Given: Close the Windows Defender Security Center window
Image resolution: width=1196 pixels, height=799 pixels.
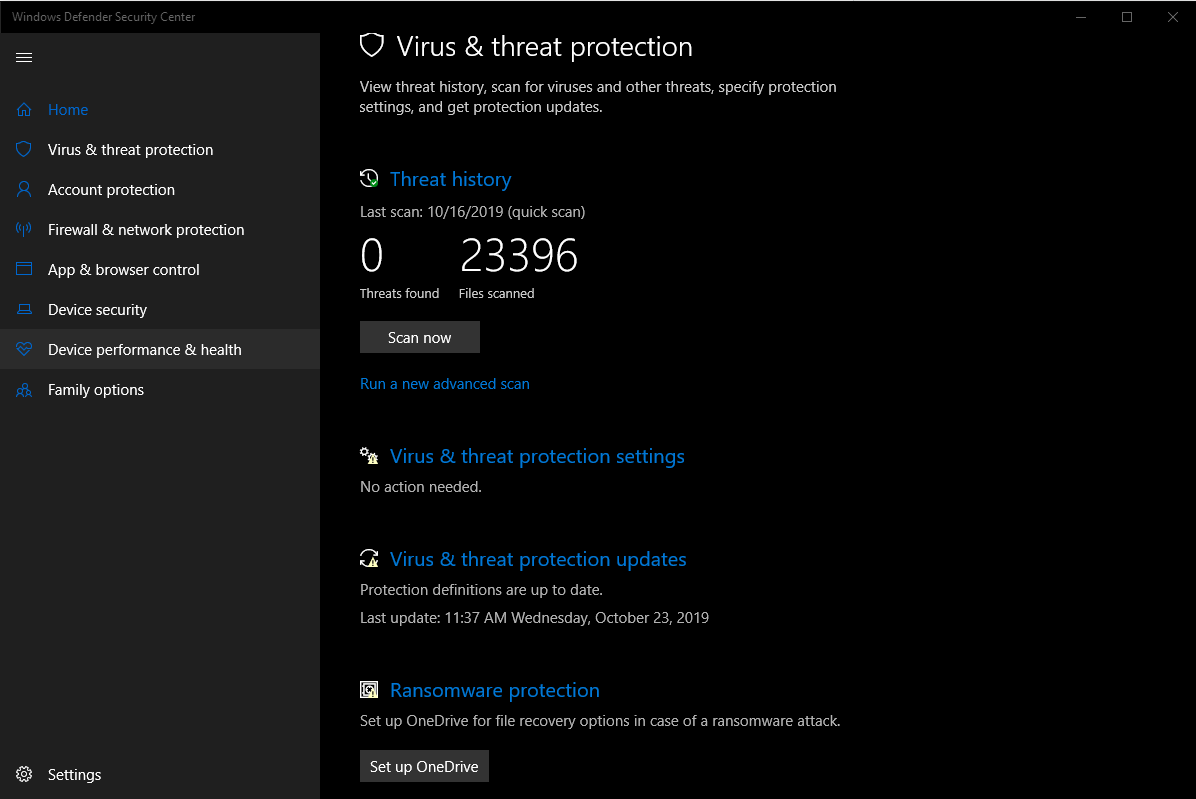Looking at the screenshot, I should 1172,17.
